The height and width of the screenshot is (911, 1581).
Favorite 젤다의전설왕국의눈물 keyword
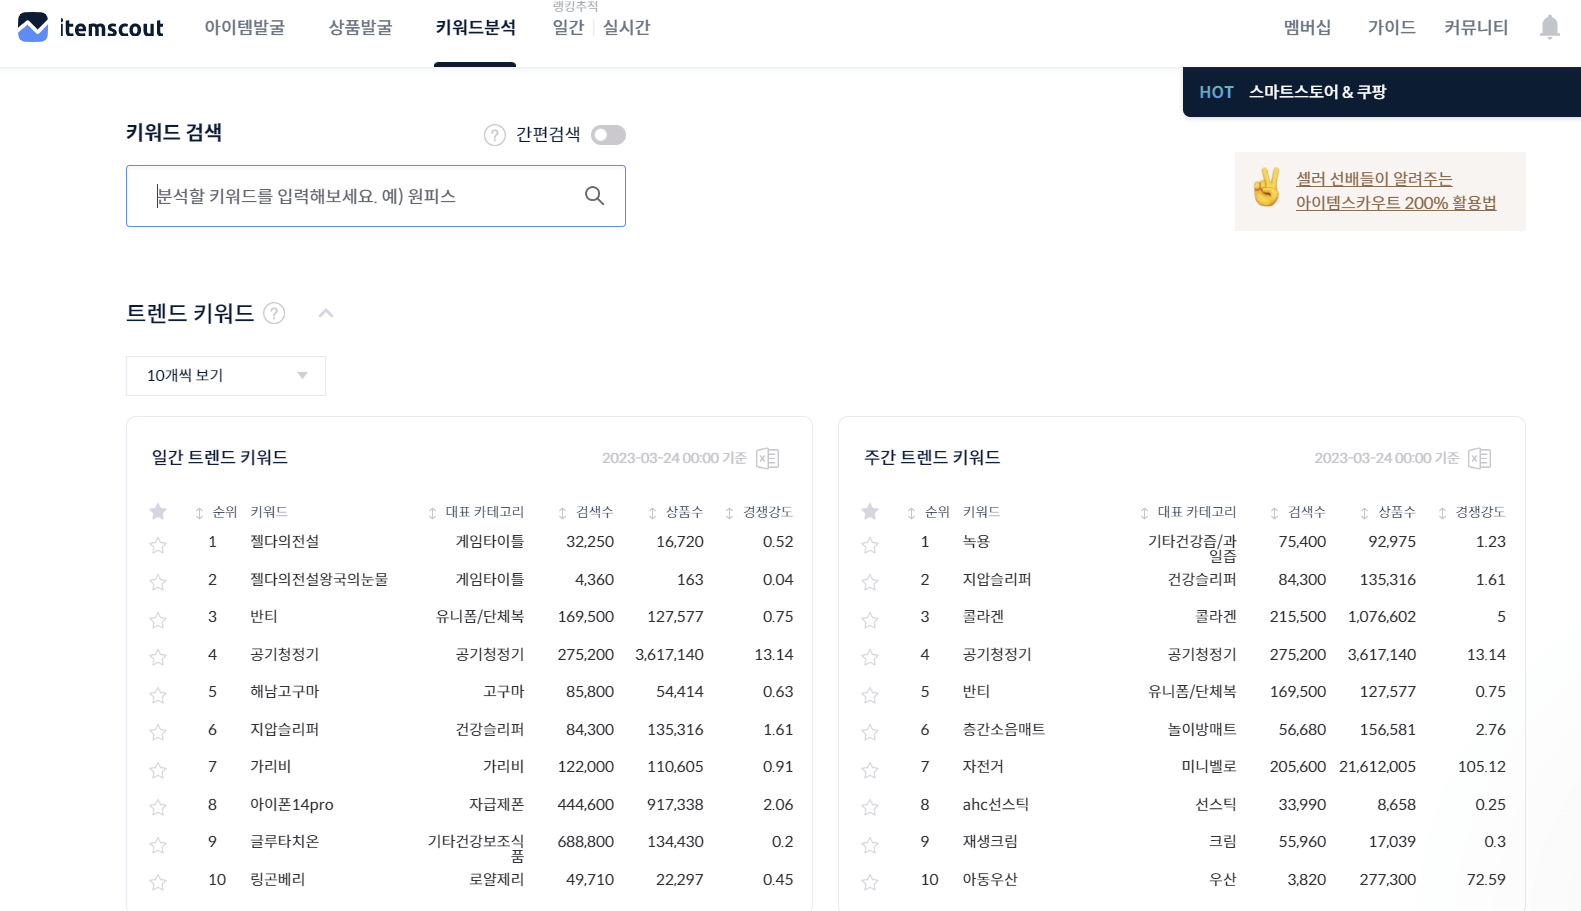158,582
